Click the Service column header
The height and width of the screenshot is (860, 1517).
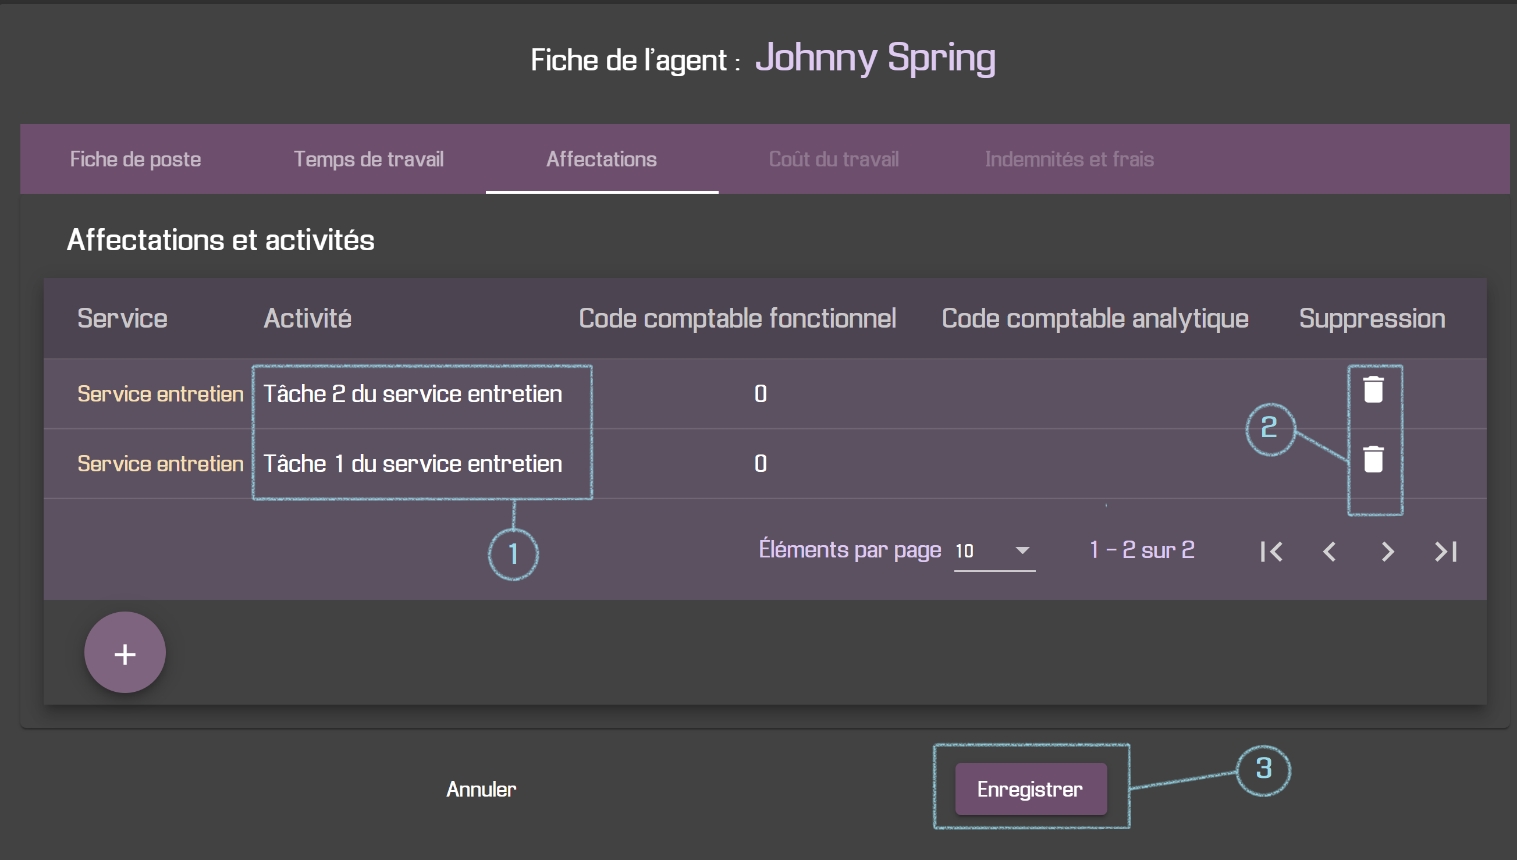122,319
